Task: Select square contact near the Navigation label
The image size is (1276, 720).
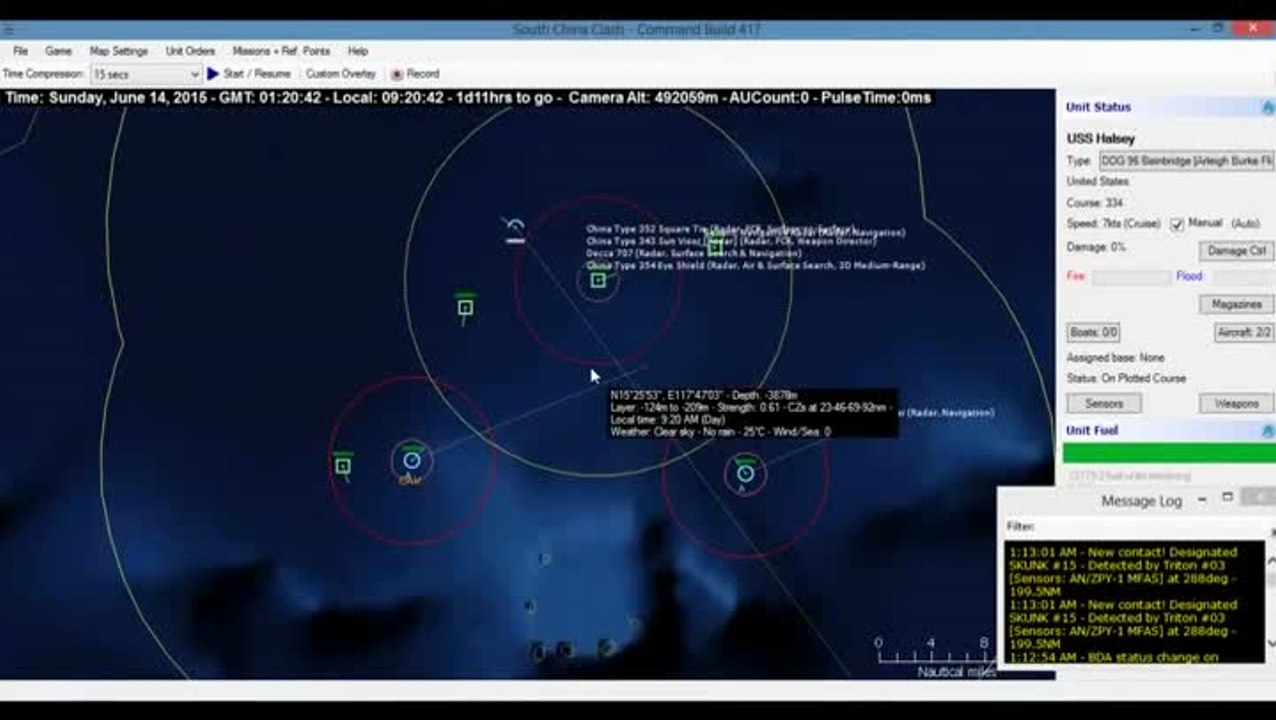Action: [715, 246]
